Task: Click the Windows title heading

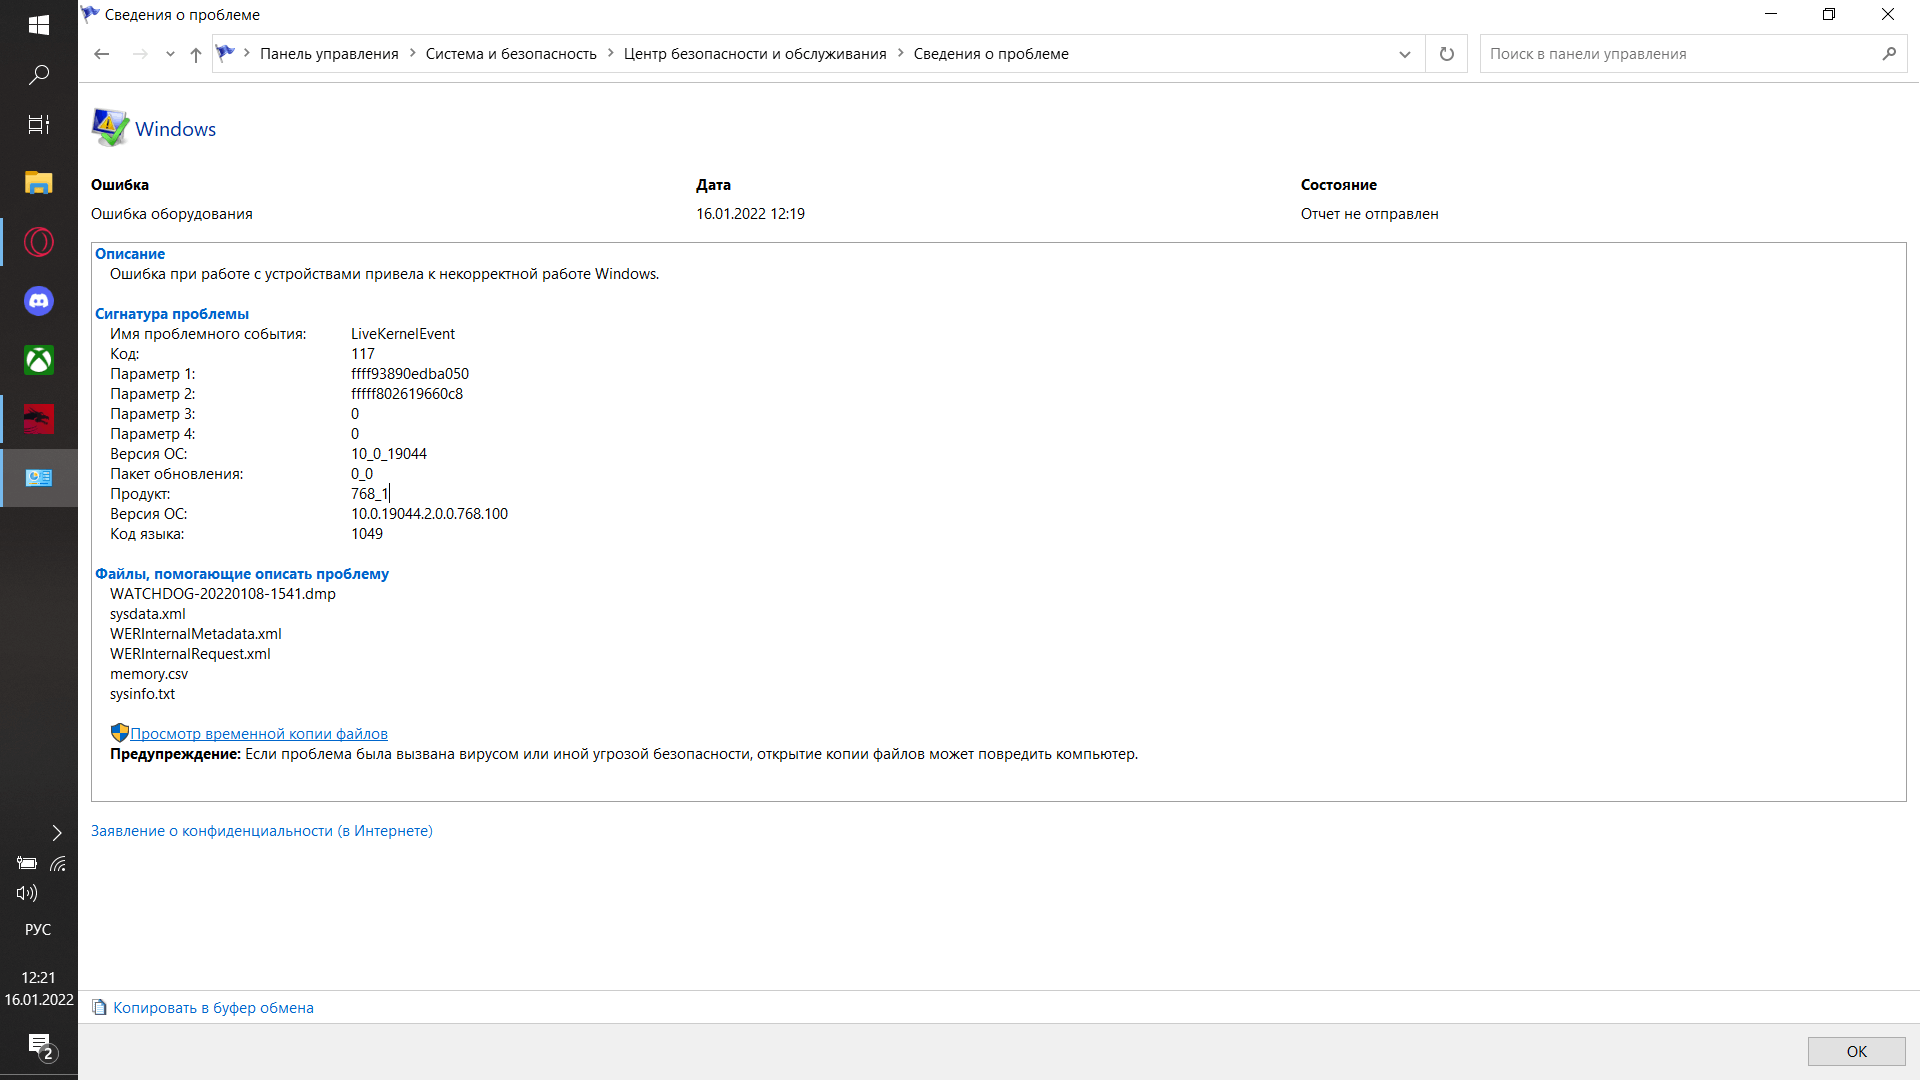Action: 175,129
